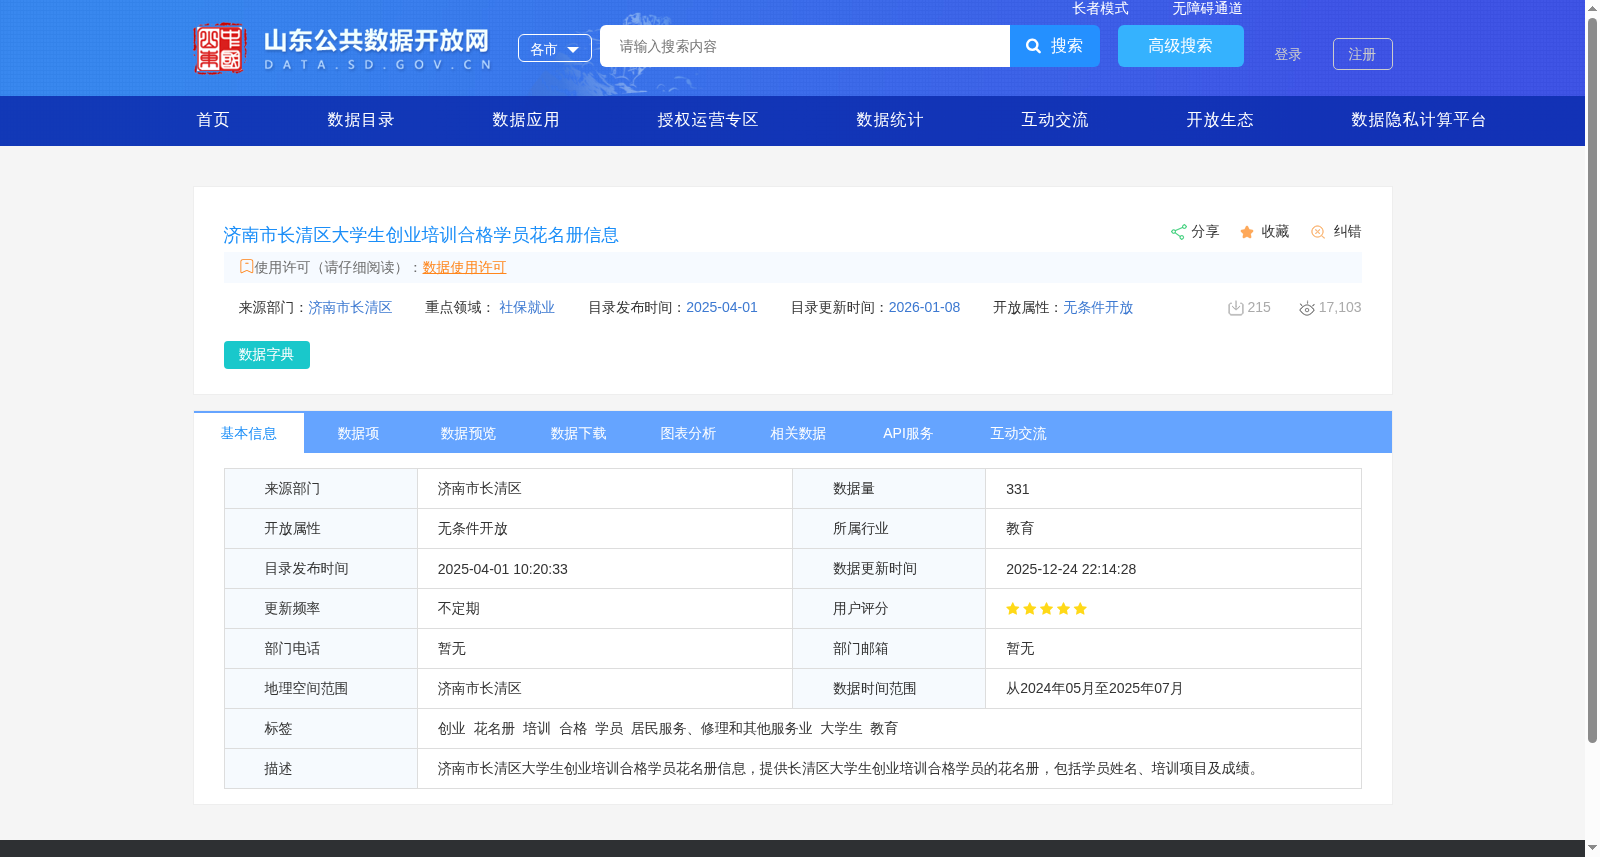Click the scrollbar down arrow
Viewport: 1600px width, 857px height.
pos(1592,848)
